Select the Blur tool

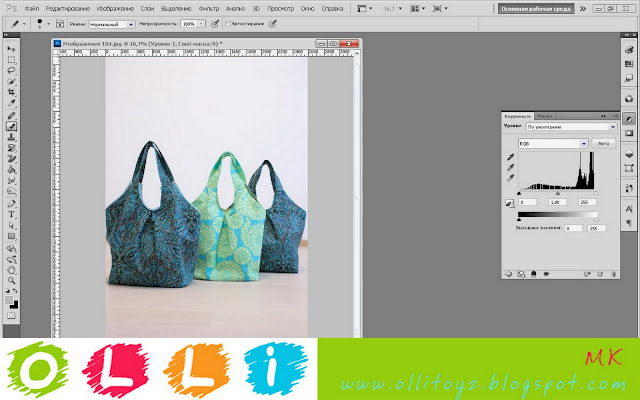click(x=11, y=180)
